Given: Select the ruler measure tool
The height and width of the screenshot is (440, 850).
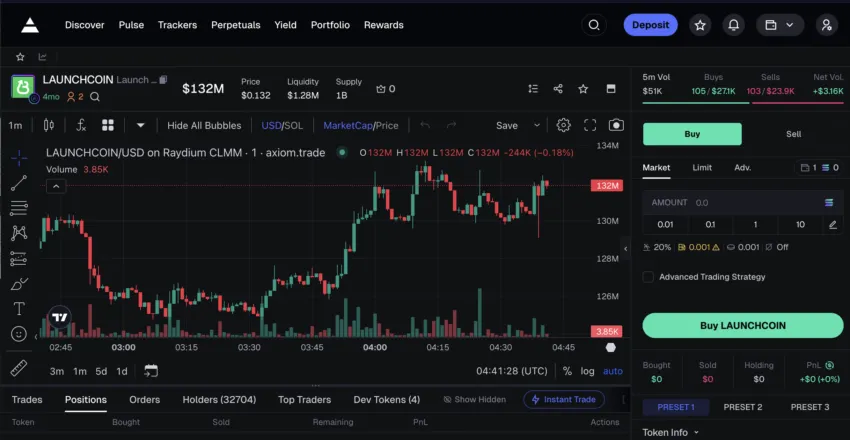Looking at the screenshot, I should (19, 368).
